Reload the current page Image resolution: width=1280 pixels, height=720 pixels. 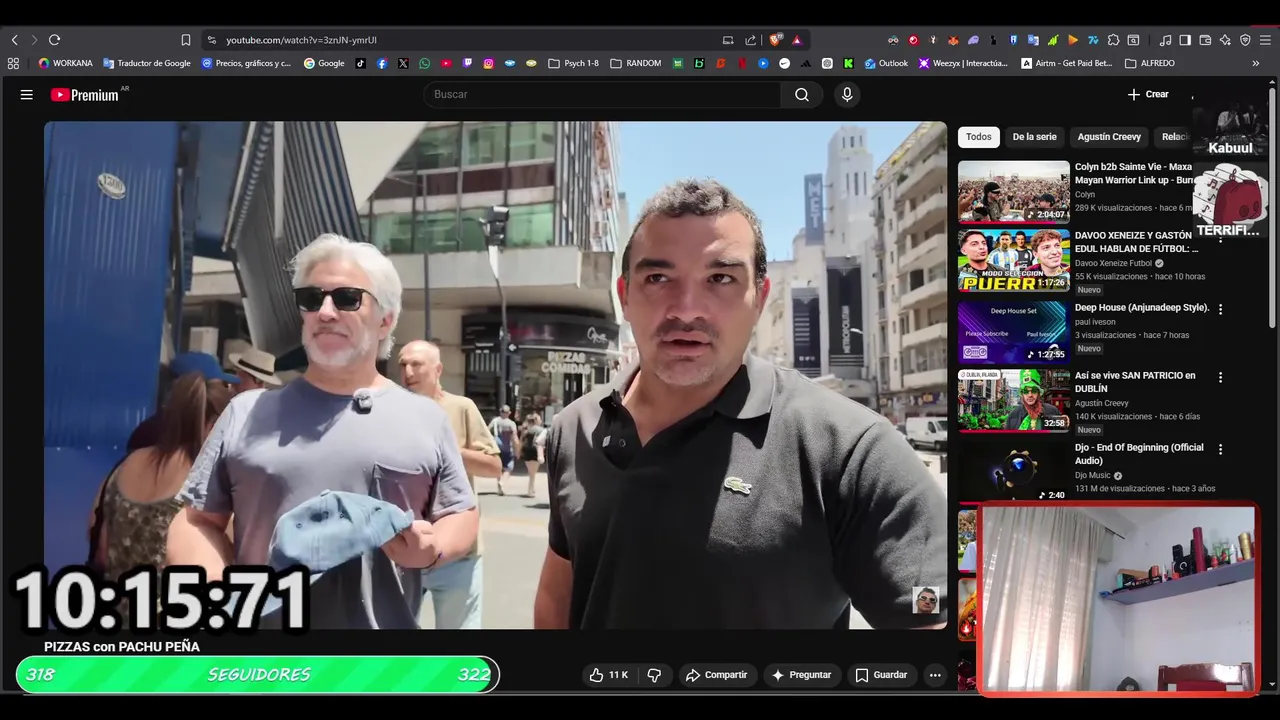(54, 40)
